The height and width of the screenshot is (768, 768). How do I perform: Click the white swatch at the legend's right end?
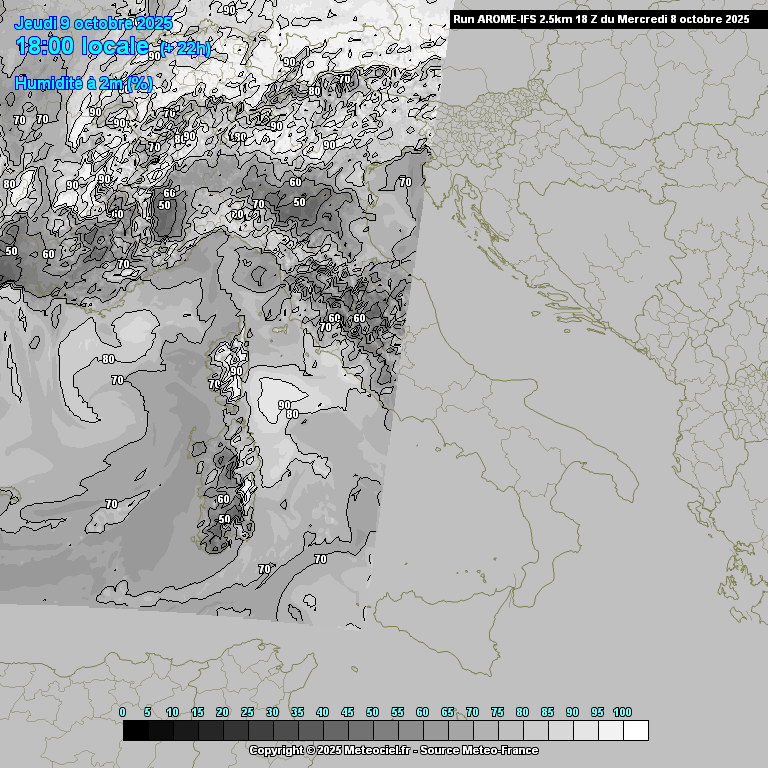click(635, 731)
